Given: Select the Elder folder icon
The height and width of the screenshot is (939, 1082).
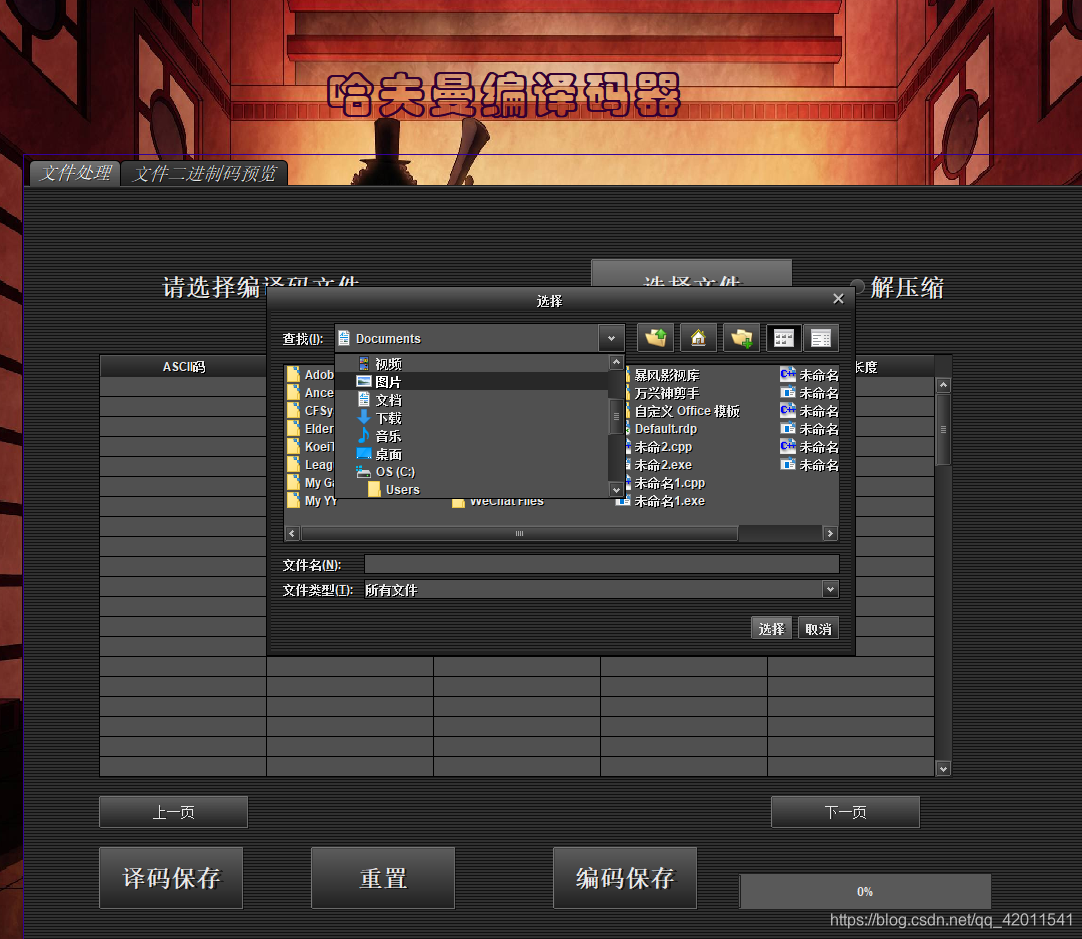Looking at the screenshot, I should point(293,428).
